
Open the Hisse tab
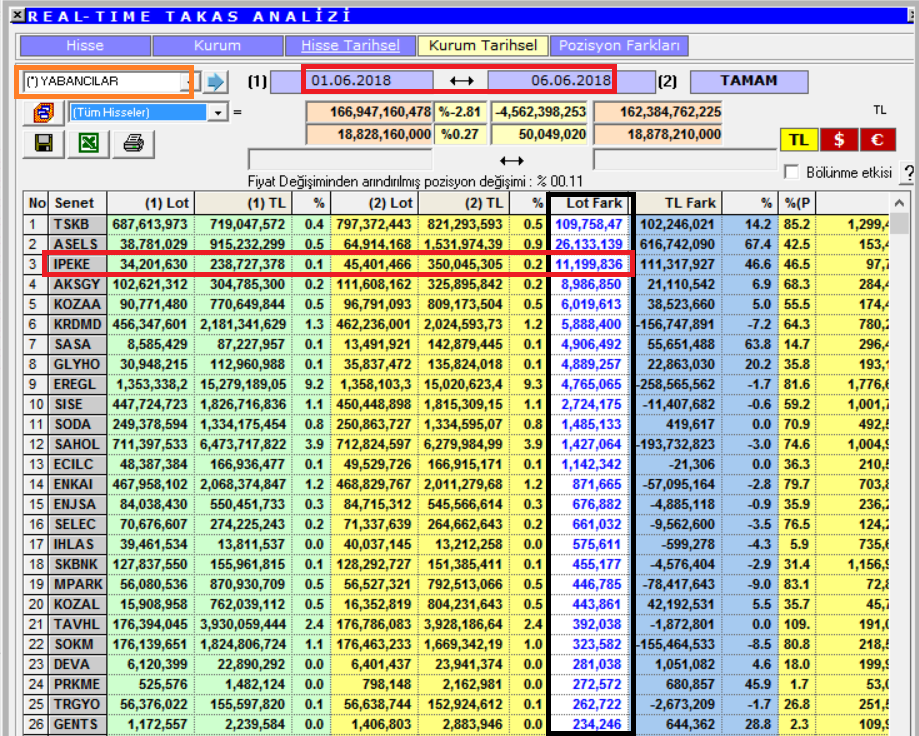[85, 46]
